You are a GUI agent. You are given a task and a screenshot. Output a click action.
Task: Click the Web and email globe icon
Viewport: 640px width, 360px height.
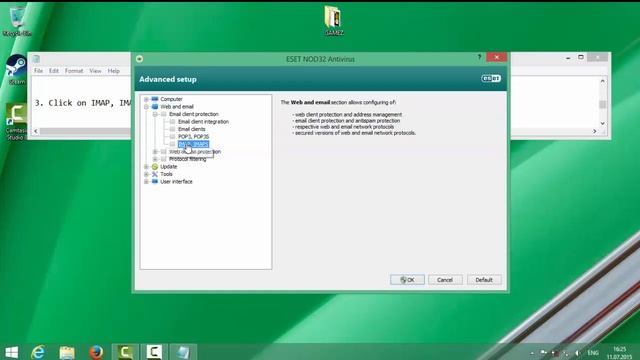click(x=155, y=107)
